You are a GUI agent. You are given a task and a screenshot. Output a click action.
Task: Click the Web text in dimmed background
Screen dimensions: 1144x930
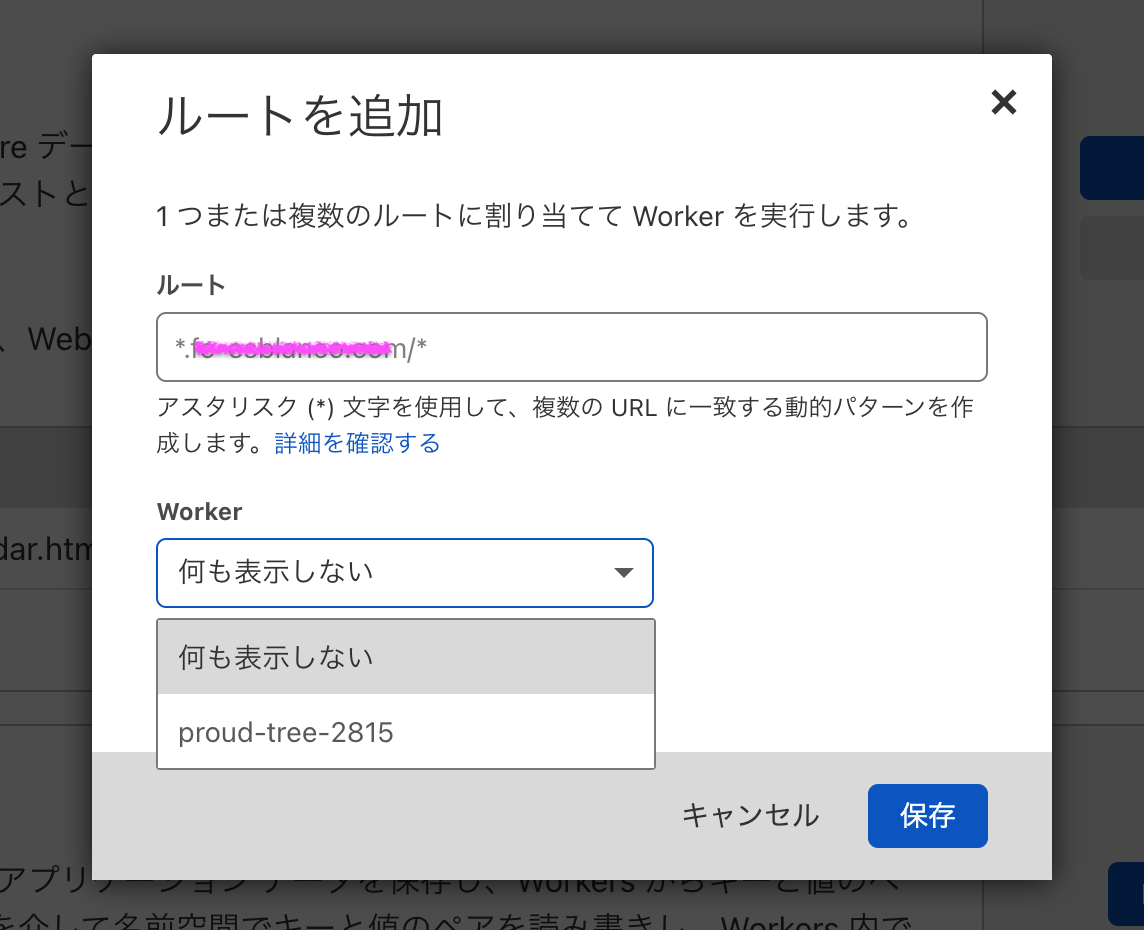[58, 340]
